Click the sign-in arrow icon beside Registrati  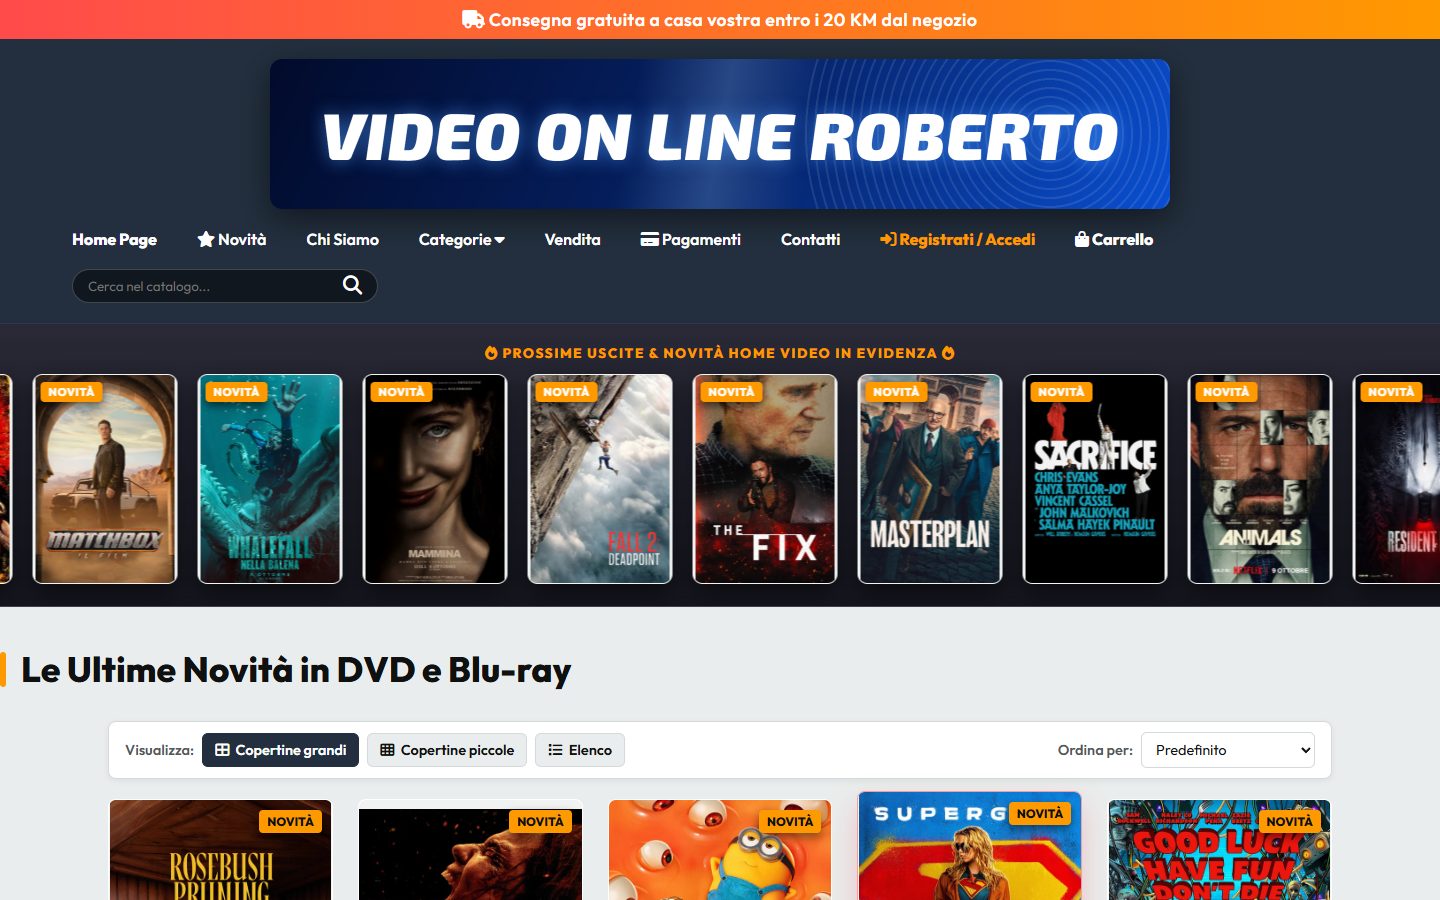(888, 240)
